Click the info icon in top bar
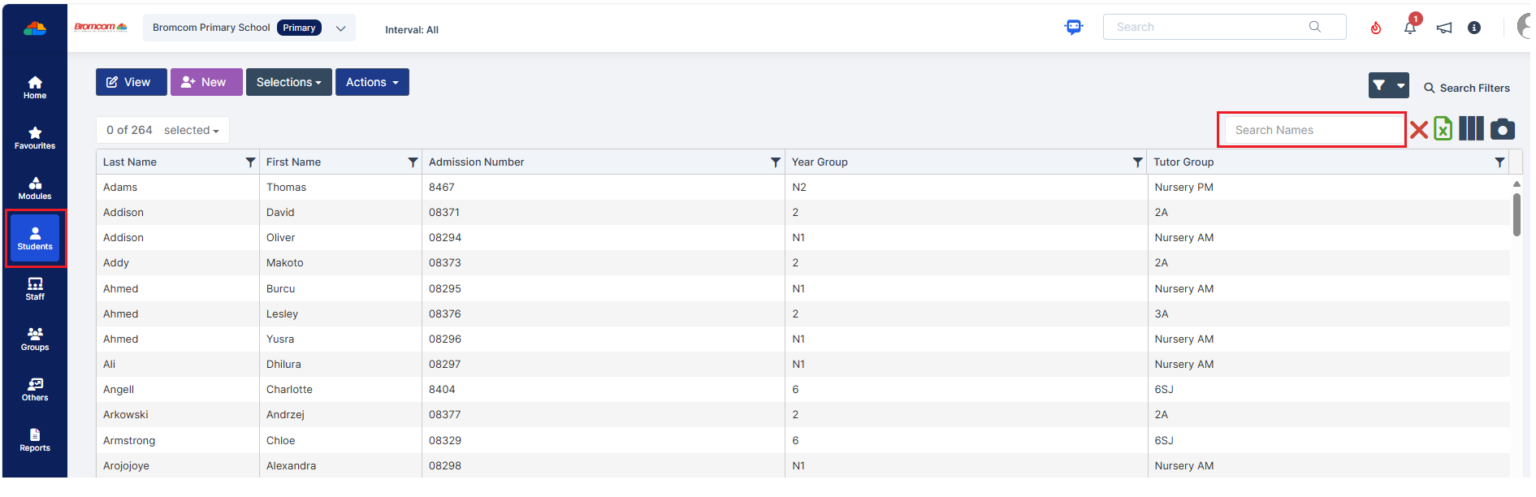1536x497 pixels. point(1474,28)
